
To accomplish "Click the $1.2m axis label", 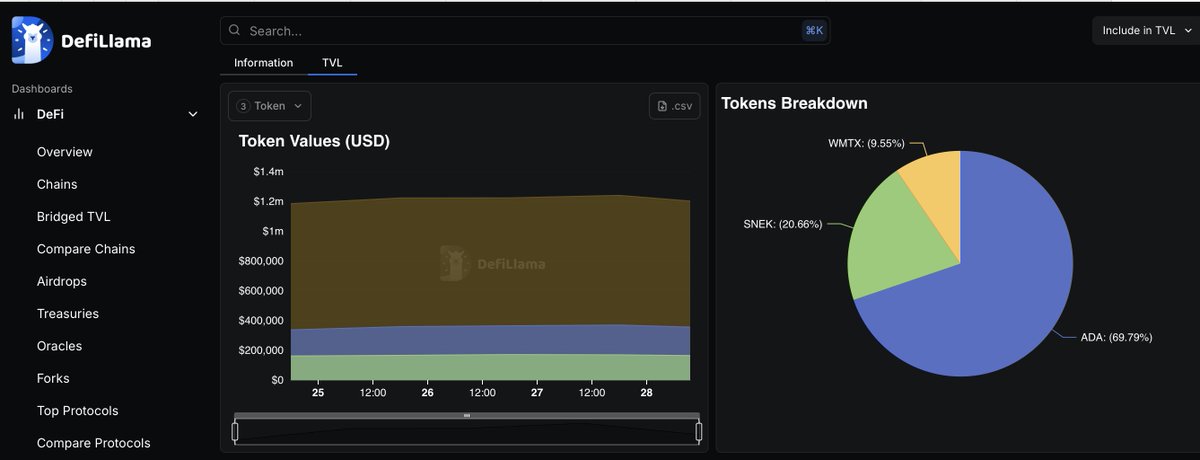I will click(x=268, y=202).
